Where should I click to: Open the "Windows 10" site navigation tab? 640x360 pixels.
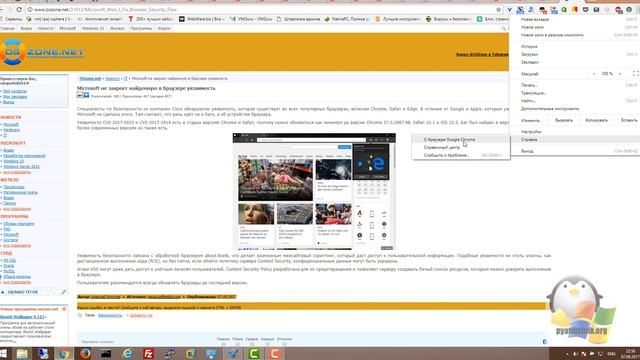93,29
